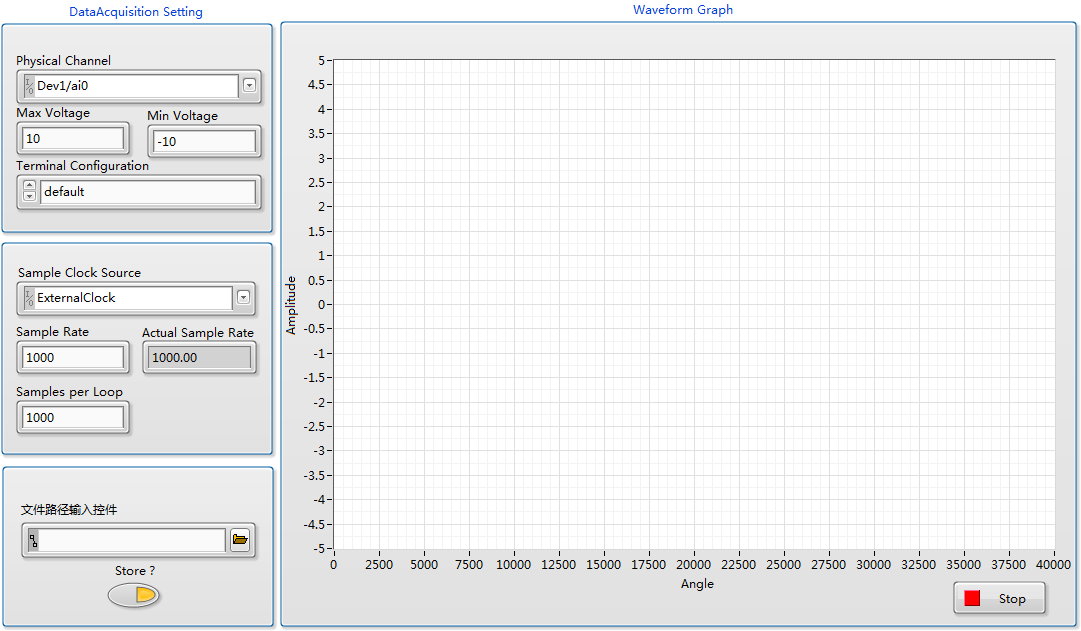Image resolution: width=1081 pixels, height=631 pixels.
Task: Click the Terminal Configuration 'default' ring field
Action: pos(148,192)
